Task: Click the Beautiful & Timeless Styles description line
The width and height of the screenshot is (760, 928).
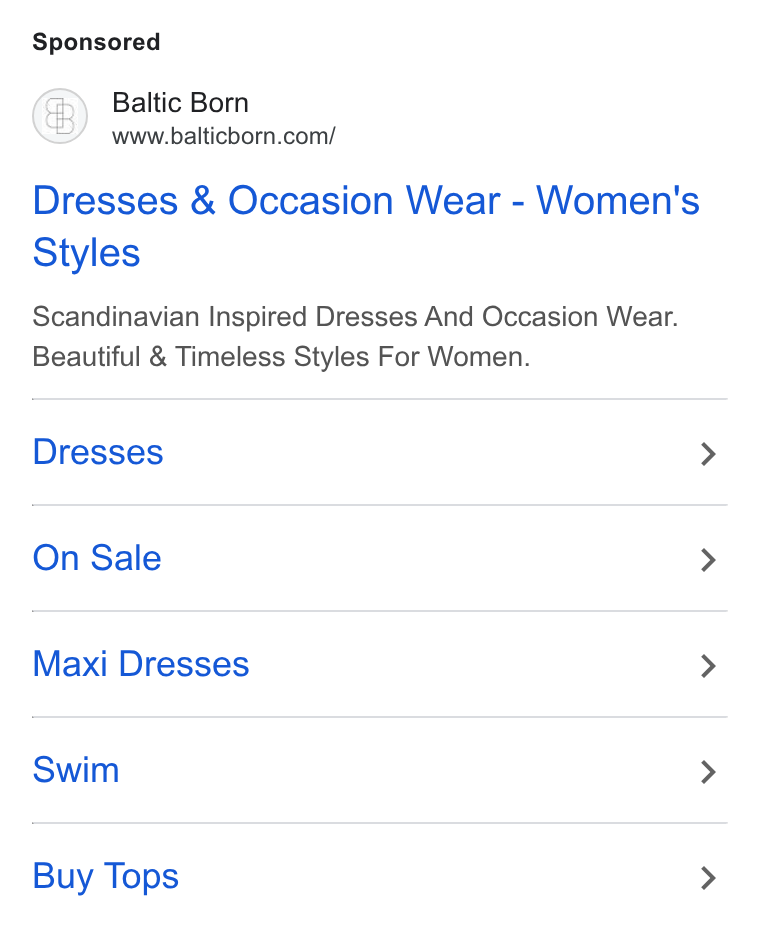Action: click(x=281, y=357)
